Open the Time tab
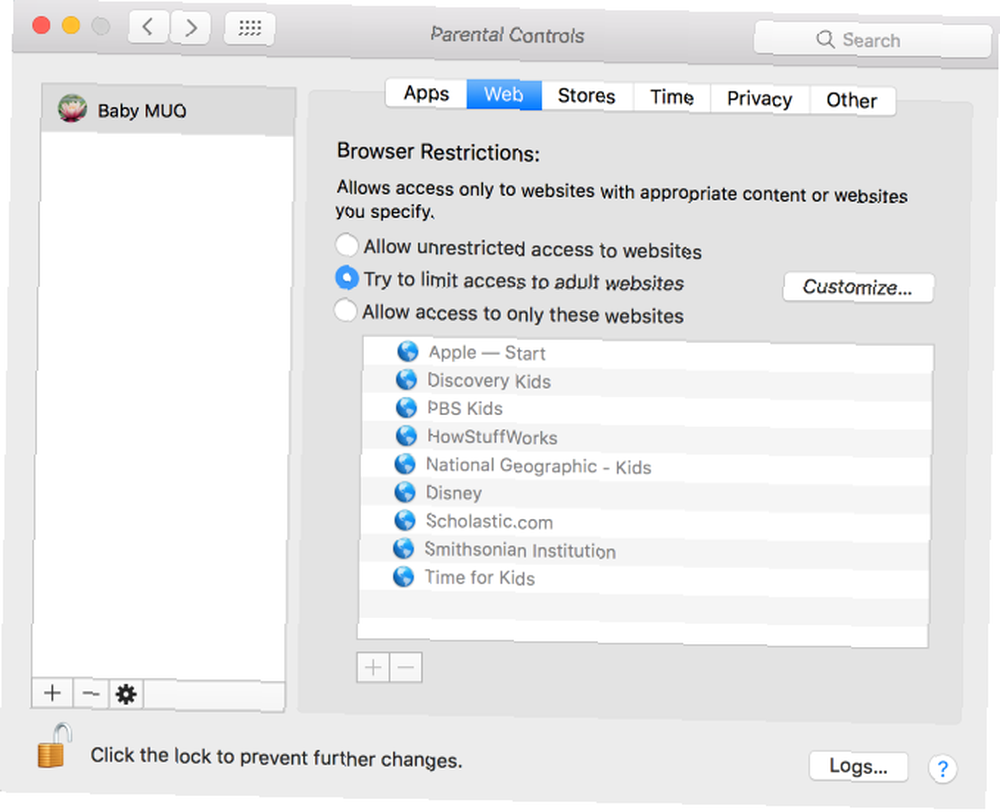Viewport: 1000px width, 812px height. (672, 98)
